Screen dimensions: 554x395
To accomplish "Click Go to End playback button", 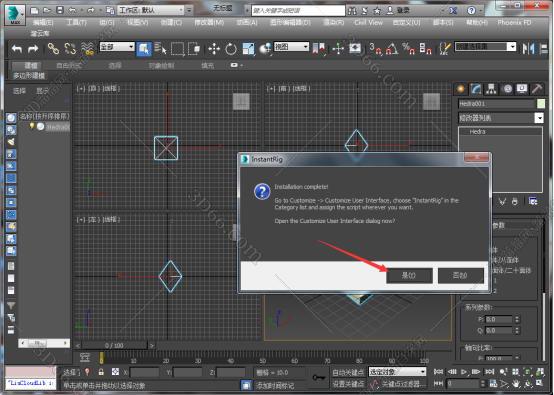I will click(489, 372).
